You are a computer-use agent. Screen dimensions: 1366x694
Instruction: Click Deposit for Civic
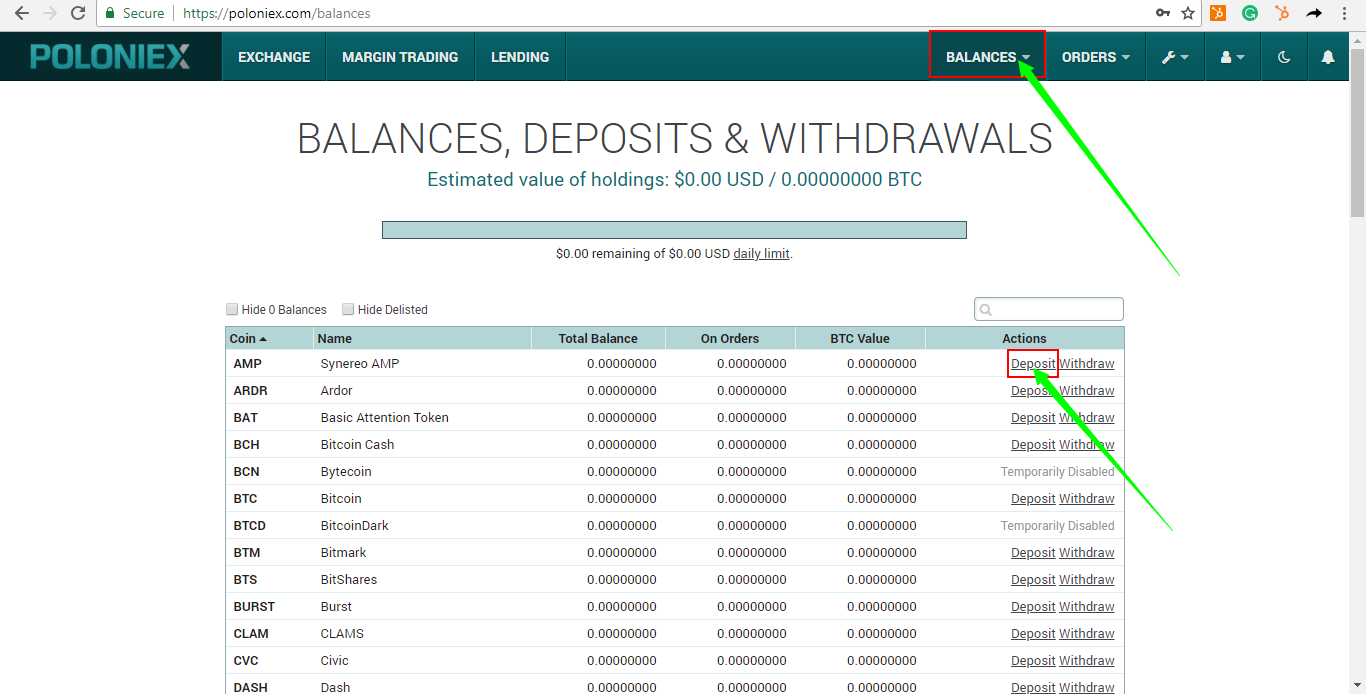pos(1033,661)
